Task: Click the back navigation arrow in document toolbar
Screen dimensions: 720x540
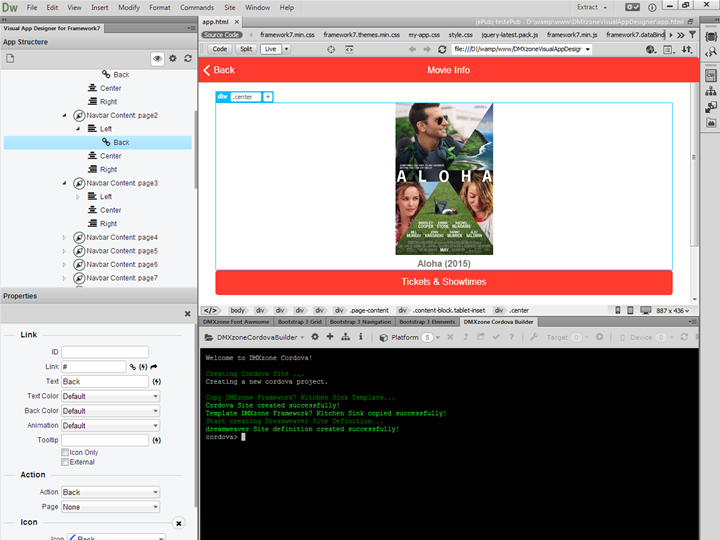Action: [x=412, y=49]
